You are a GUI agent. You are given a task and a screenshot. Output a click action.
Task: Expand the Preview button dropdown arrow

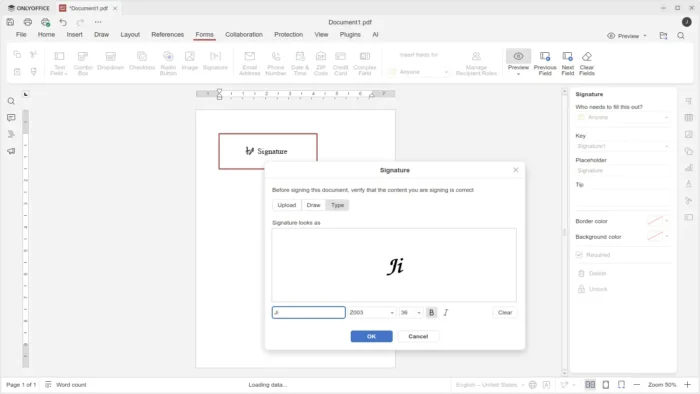tap(518, 74)
